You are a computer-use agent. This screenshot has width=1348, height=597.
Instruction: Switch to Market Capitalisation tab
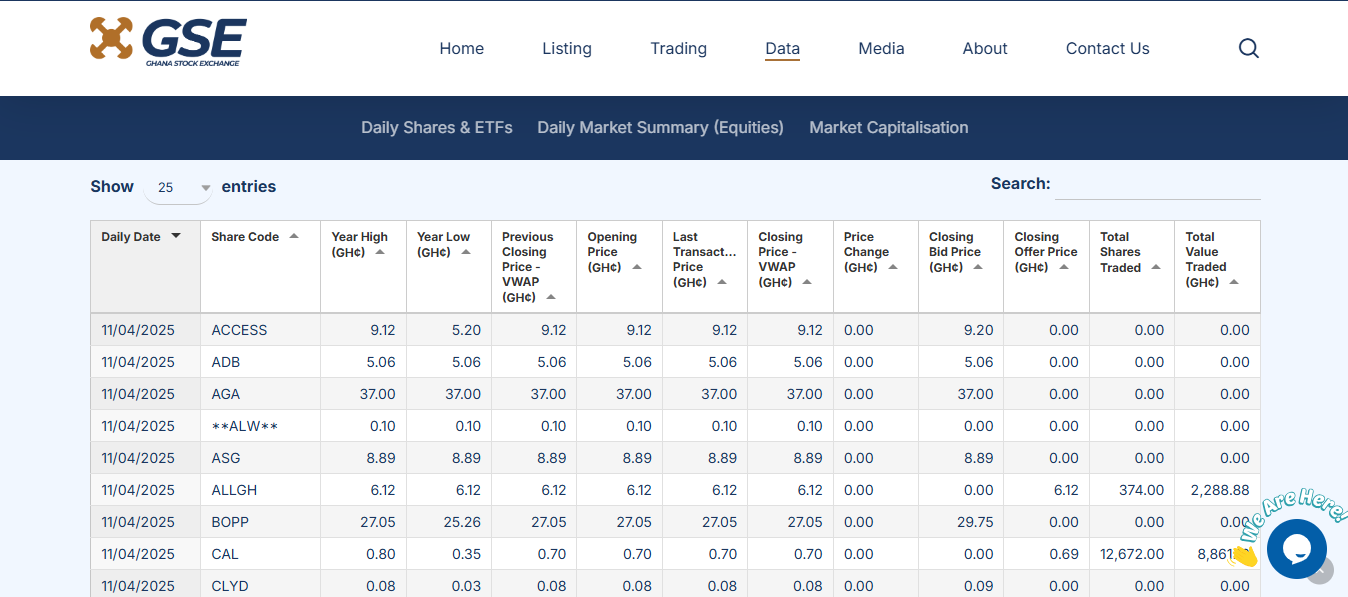[889, 127]
